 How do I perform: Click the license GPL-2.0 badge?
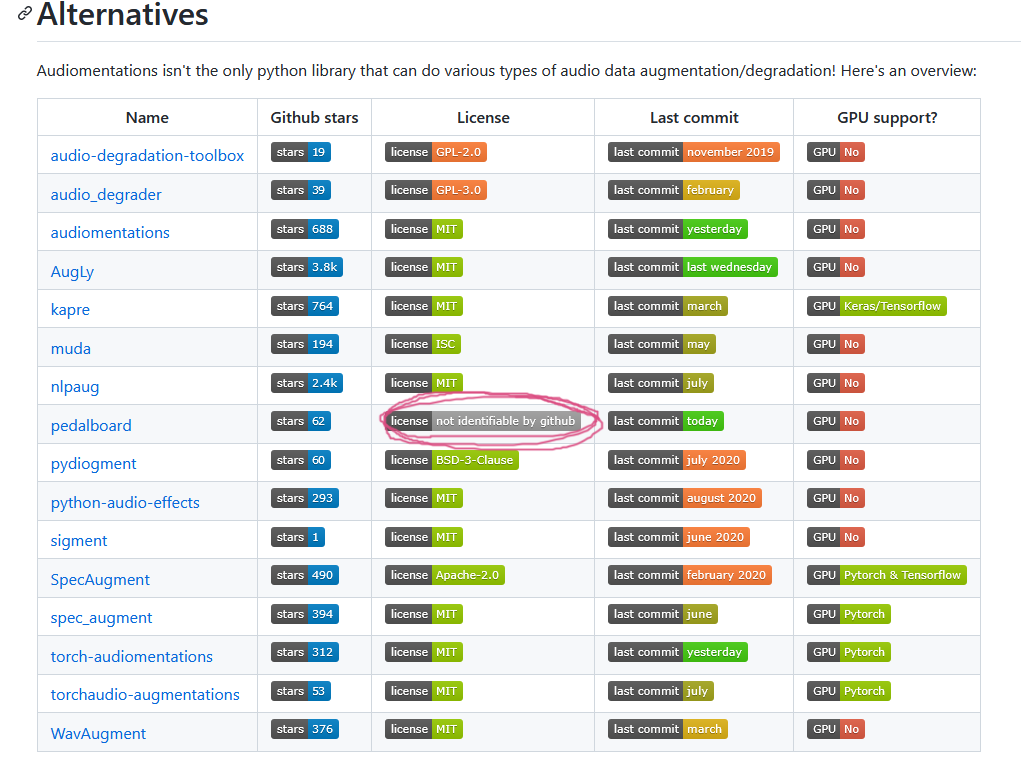pos(436,152)
